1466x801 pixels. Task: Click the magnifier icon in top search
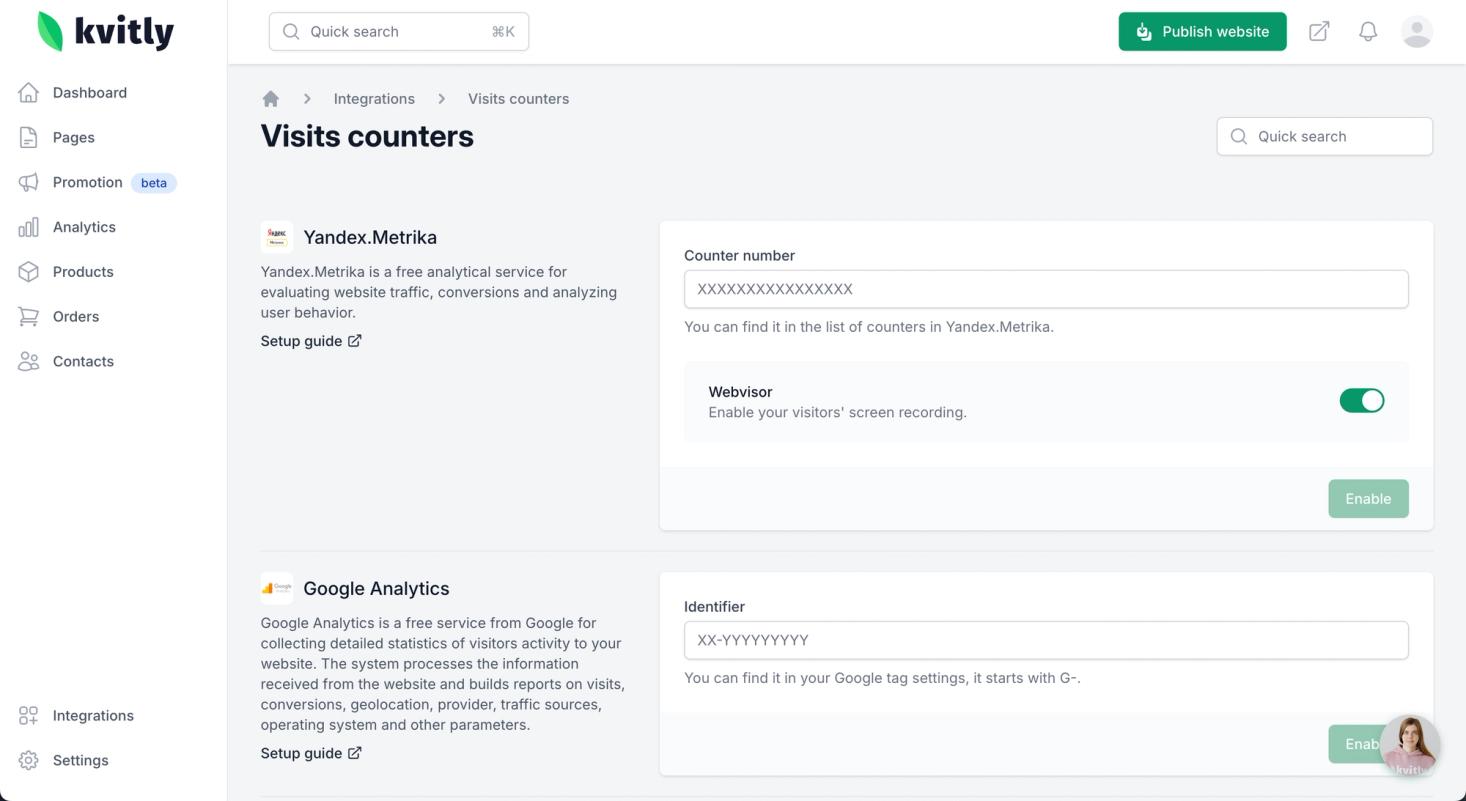tap(291, 32)
